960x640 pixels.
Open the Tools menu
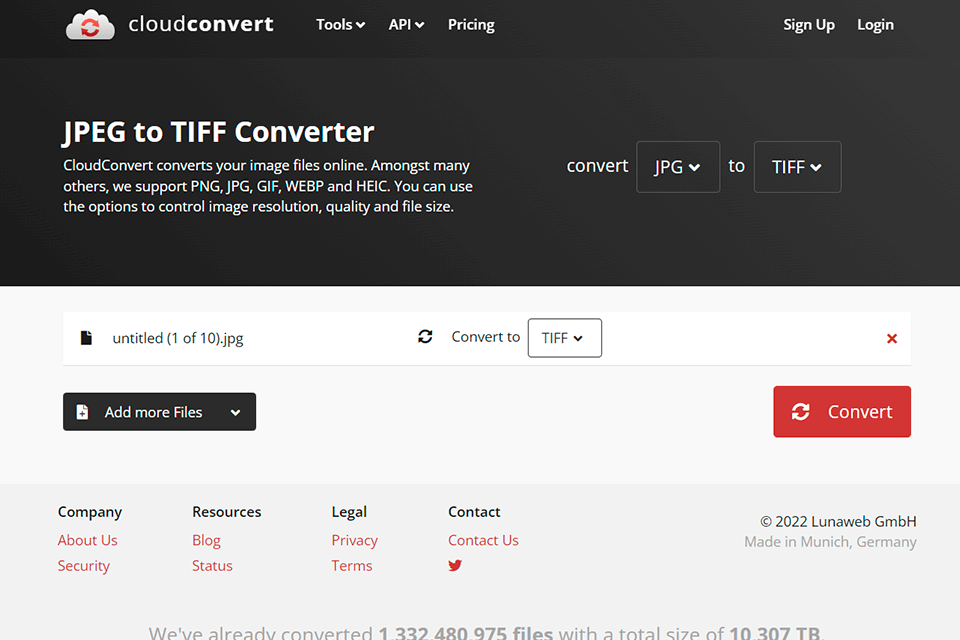point(340,24)
